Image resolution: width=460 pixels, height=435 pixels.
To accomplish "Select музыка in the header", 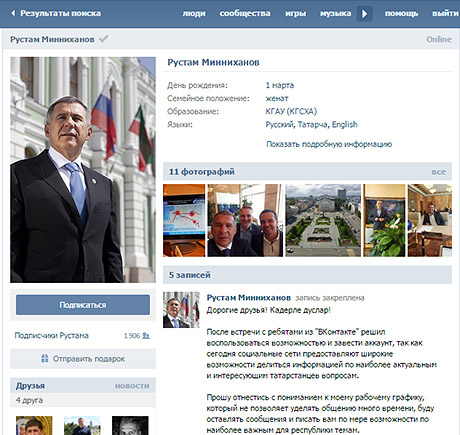I will tap(335, 13).
